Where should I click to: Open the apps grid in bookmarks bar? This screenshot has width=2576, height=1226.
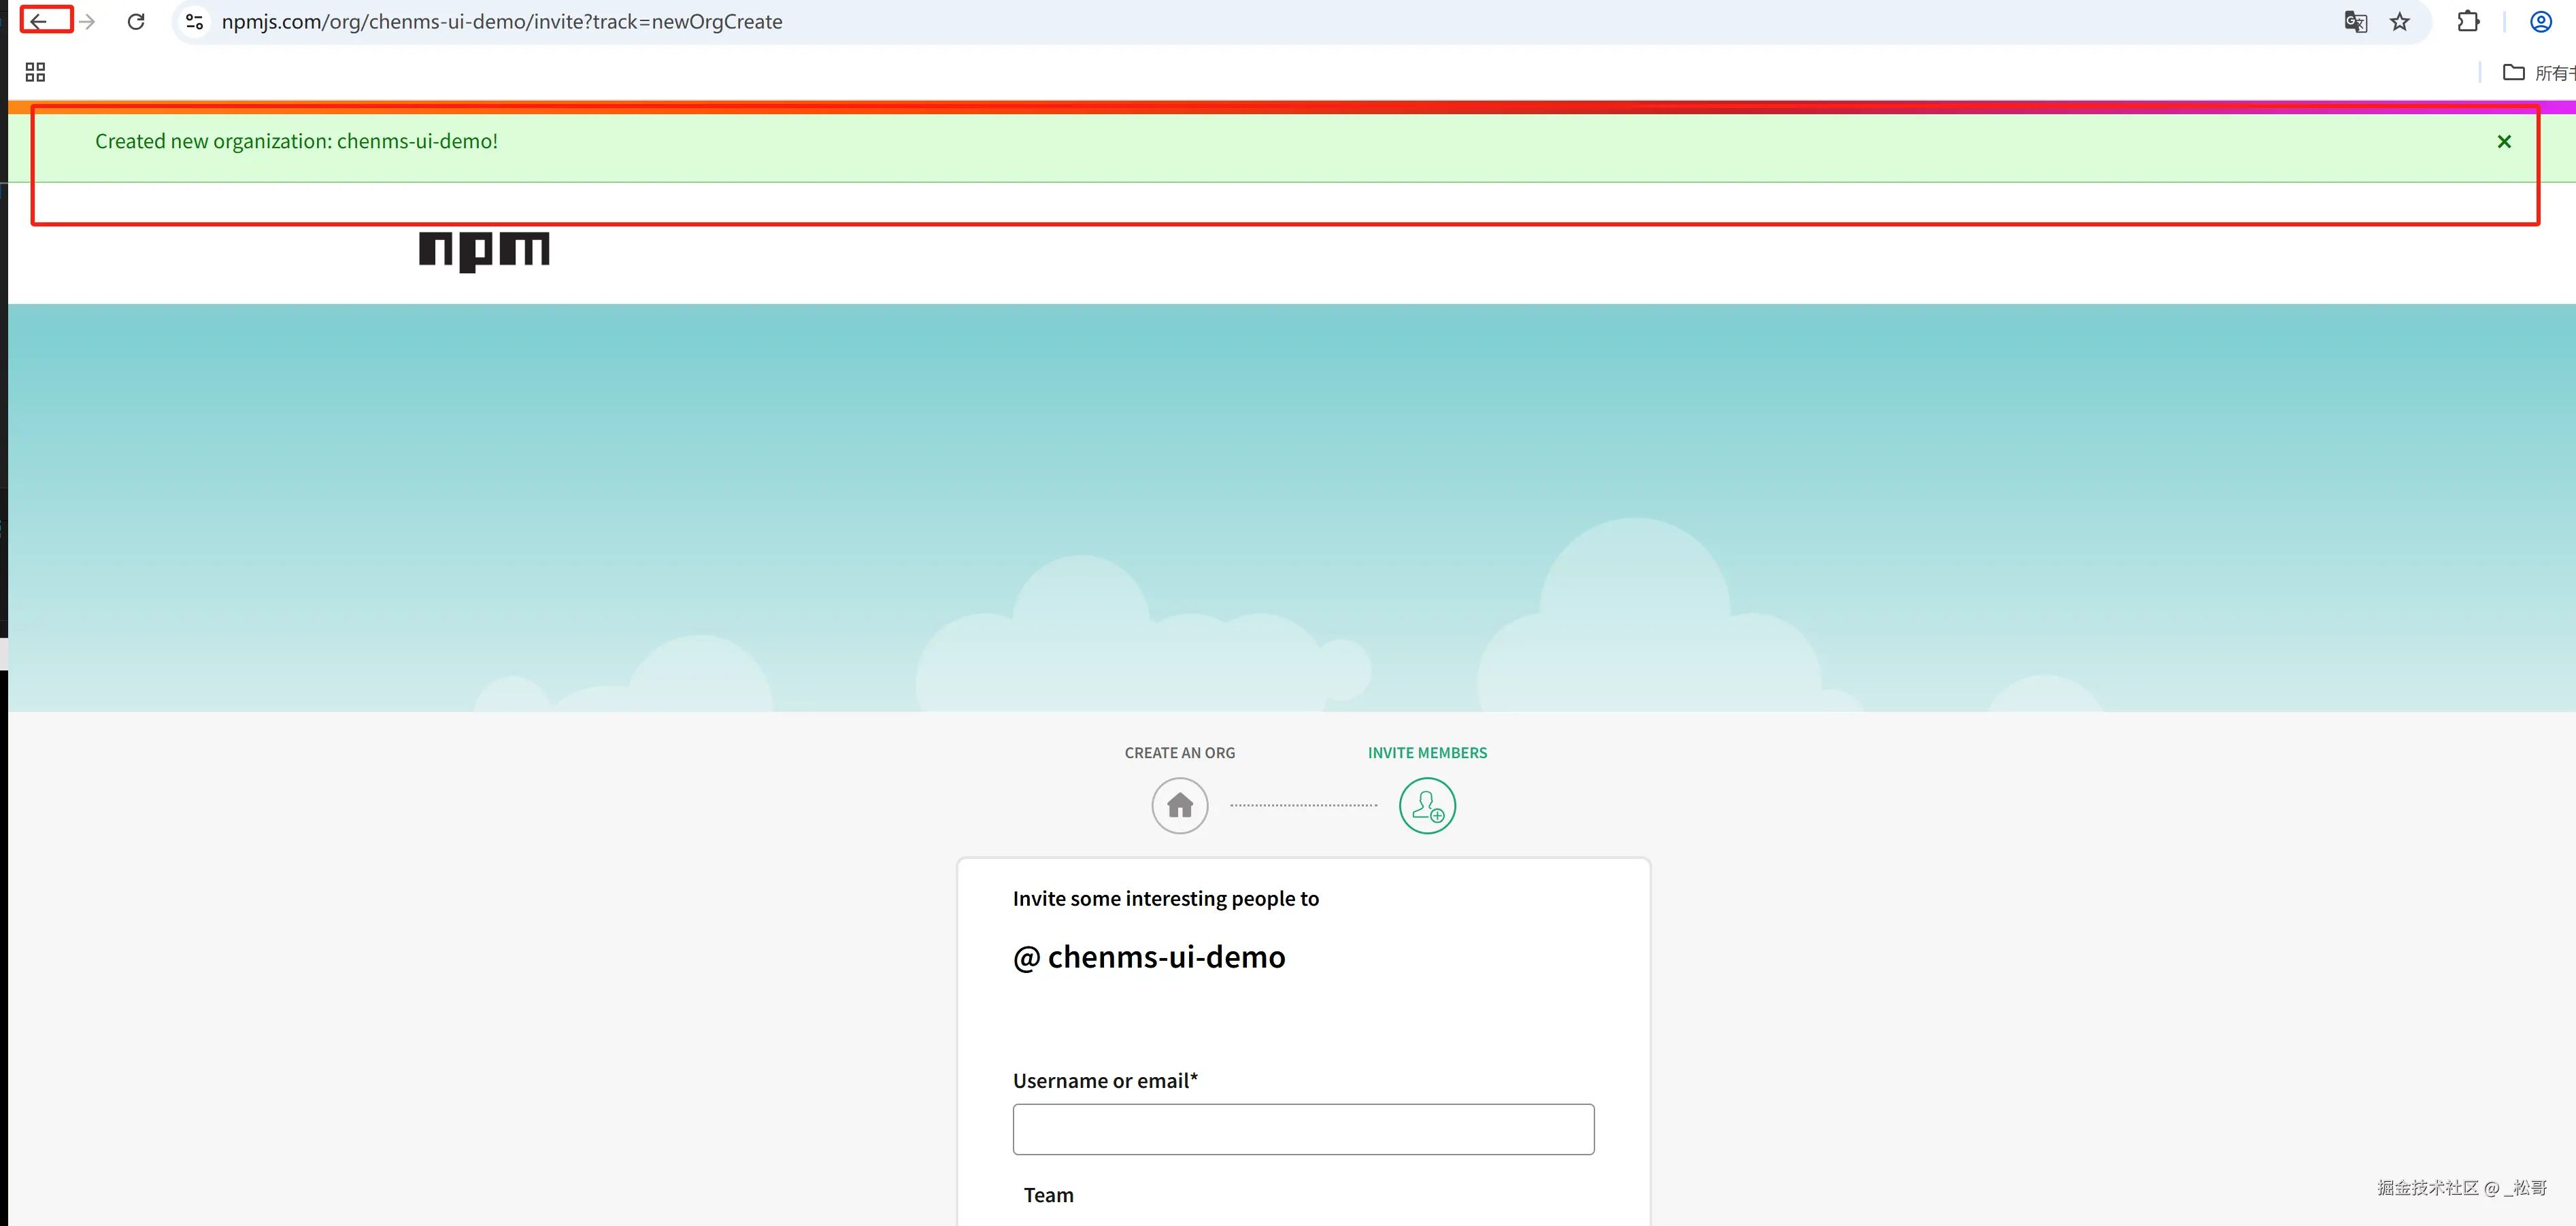point(35,72)
